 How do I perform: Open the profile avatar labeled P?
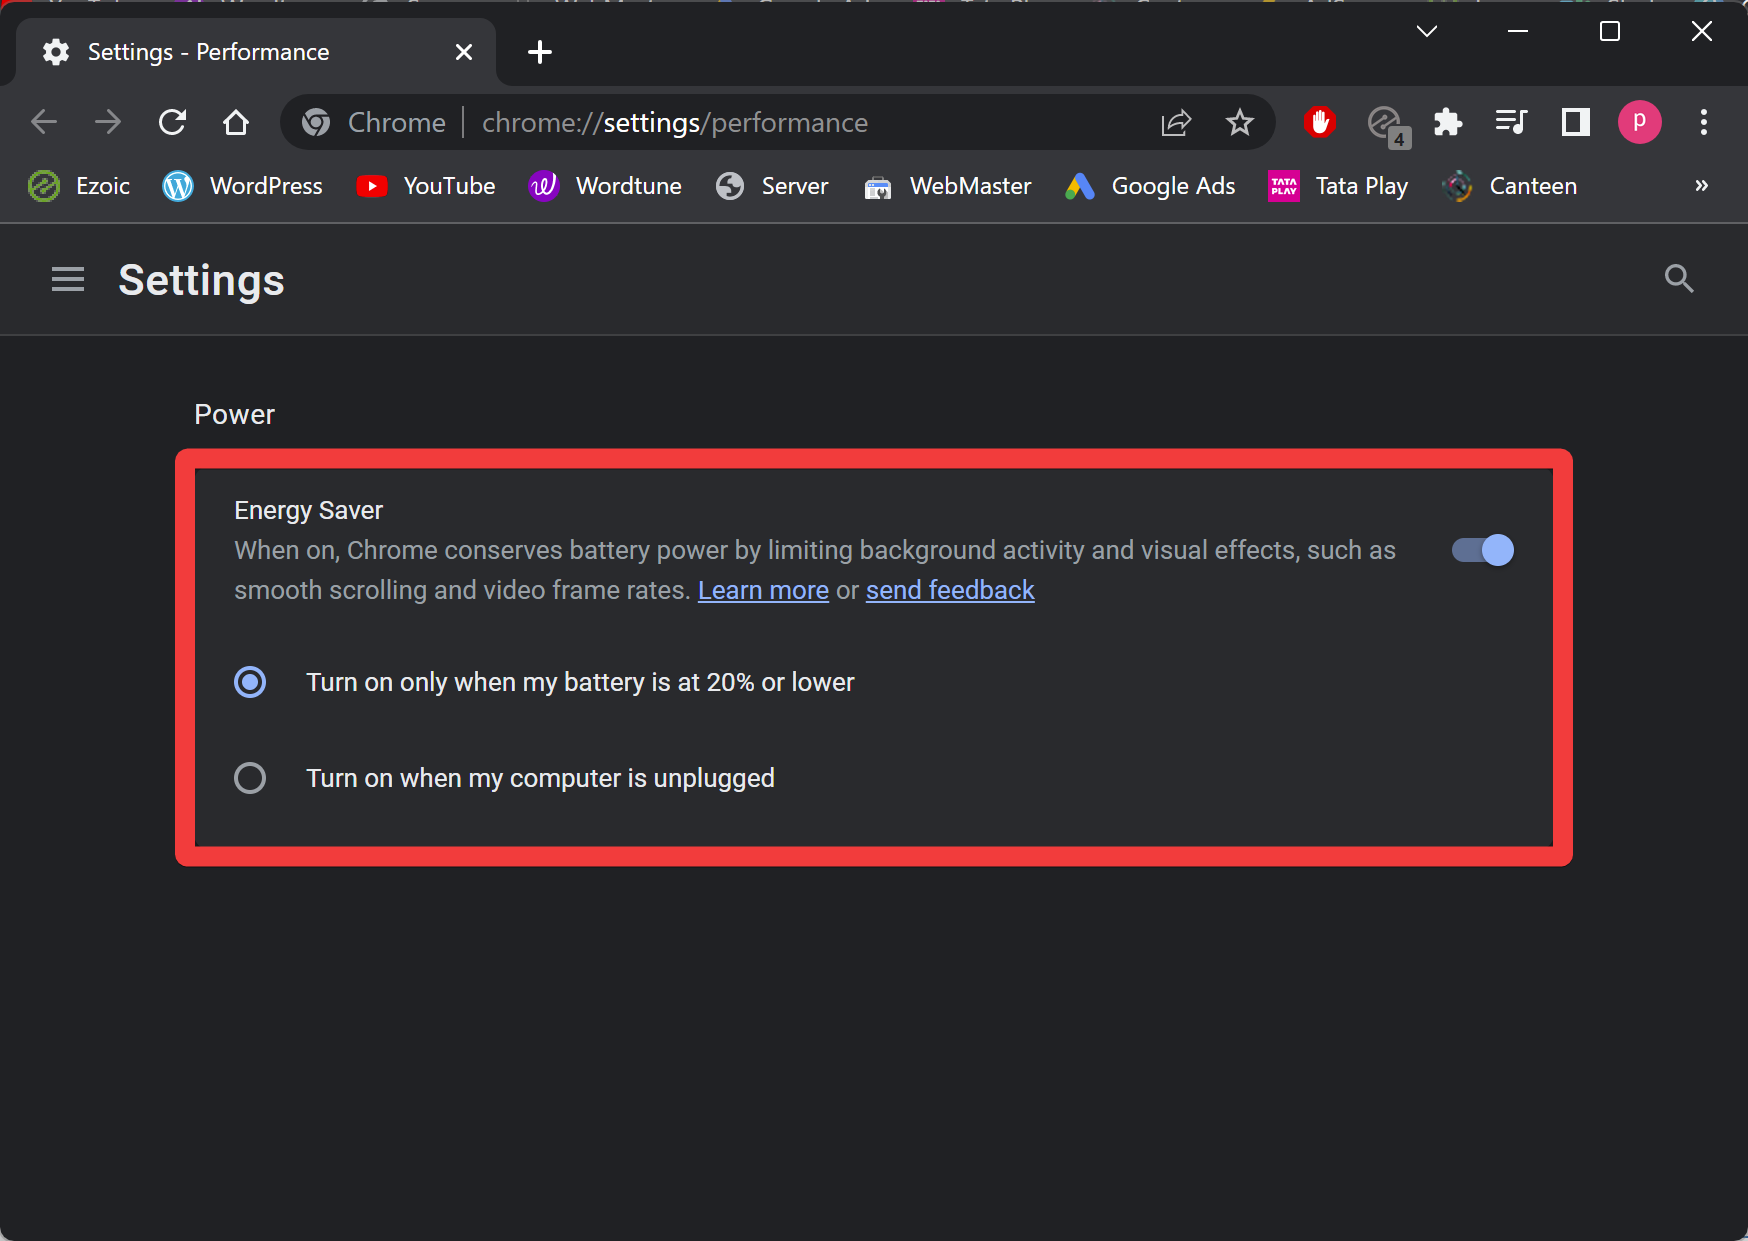(x=1640, y=122)
